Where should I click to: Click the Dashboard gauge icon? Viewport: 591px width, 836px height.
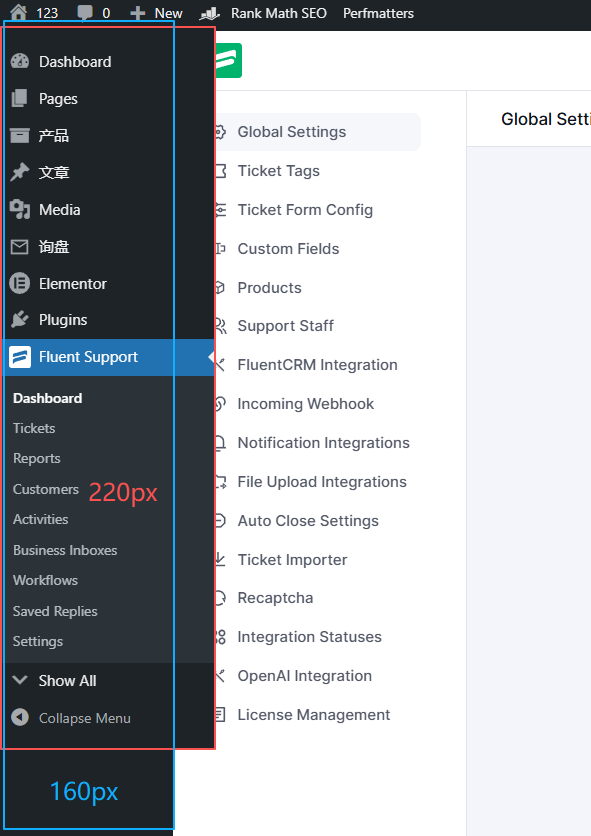[20, 61]
